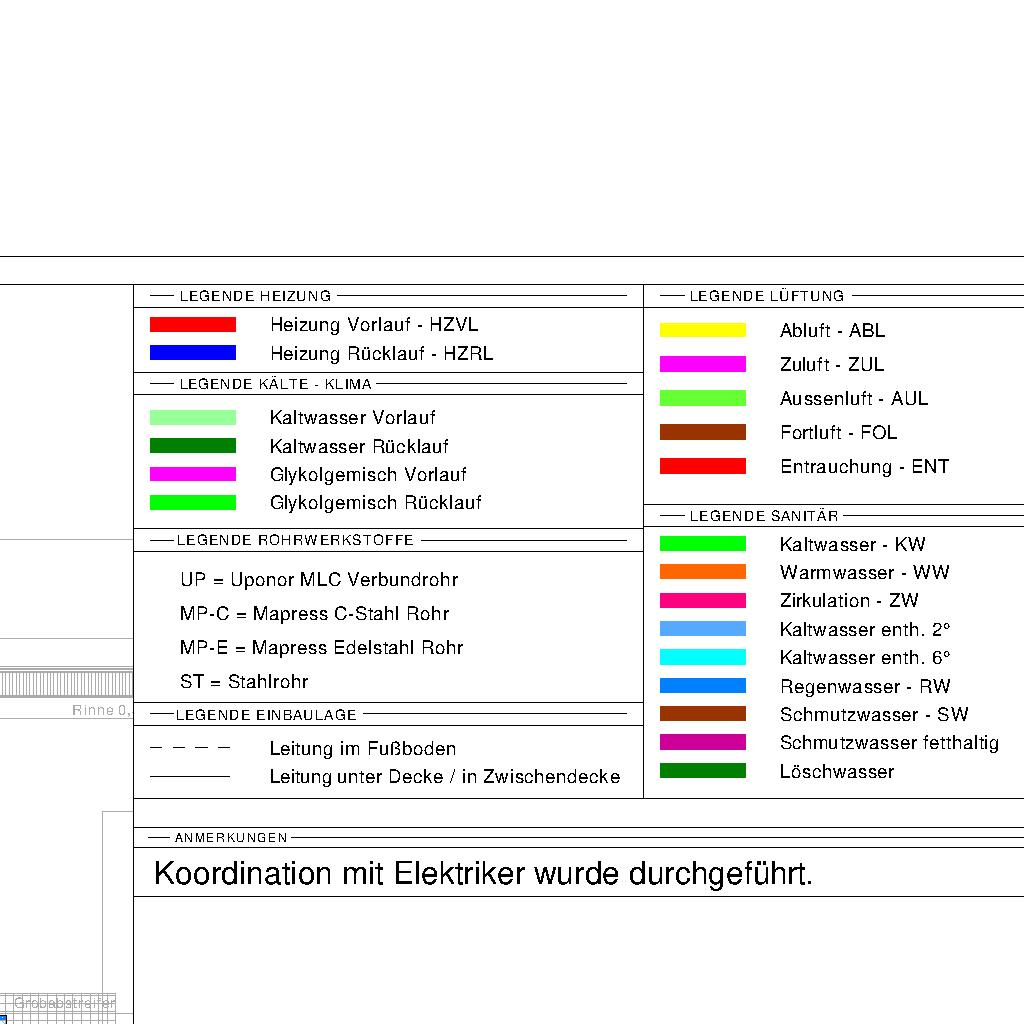
Task: Select the Legende Rohrwerkstoffe heading
Action: (295, 540)
